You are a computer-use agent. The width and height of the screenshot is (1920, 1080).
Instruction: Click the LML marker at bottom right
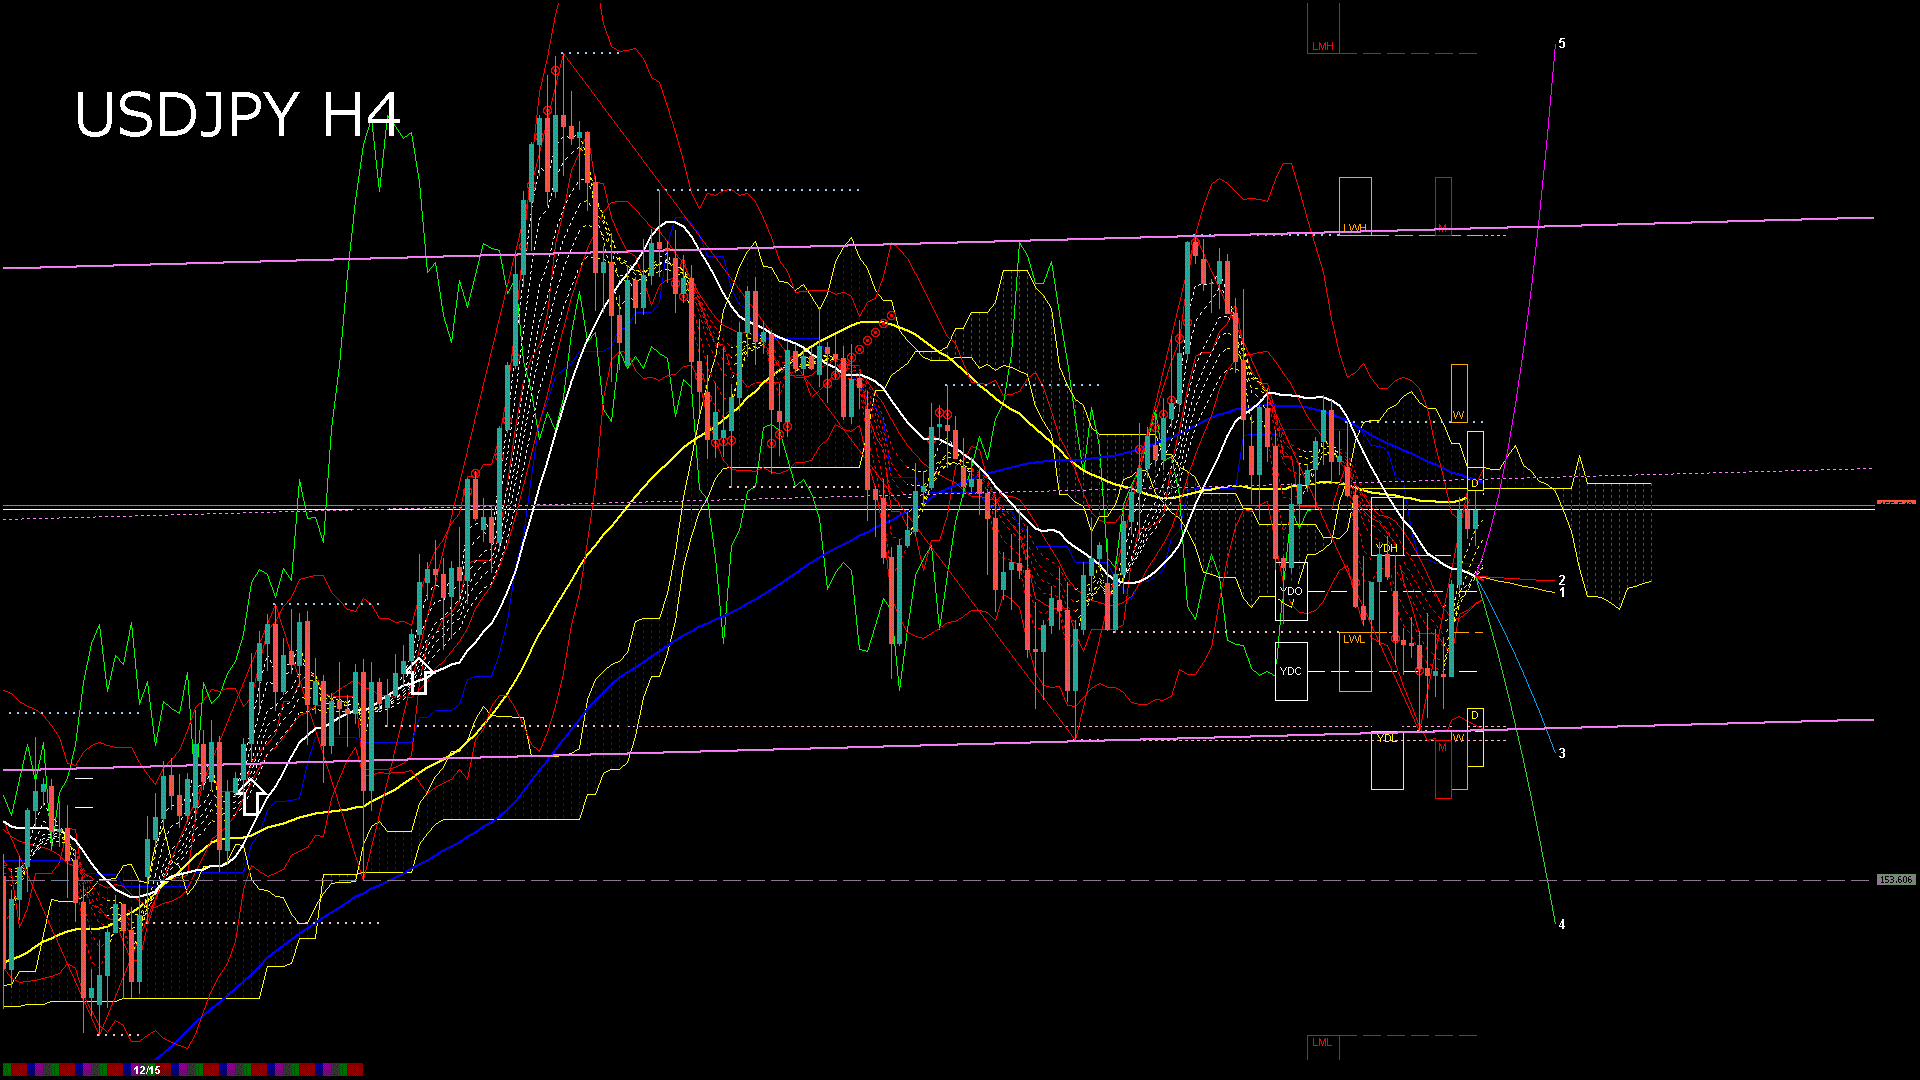point(1322,1043)
